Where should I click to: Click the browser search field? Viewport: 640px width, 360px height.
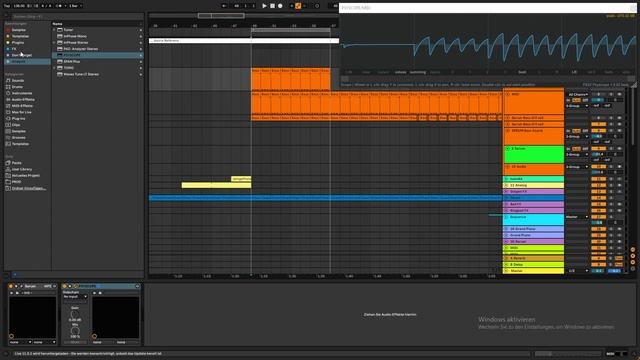[78, 17]
